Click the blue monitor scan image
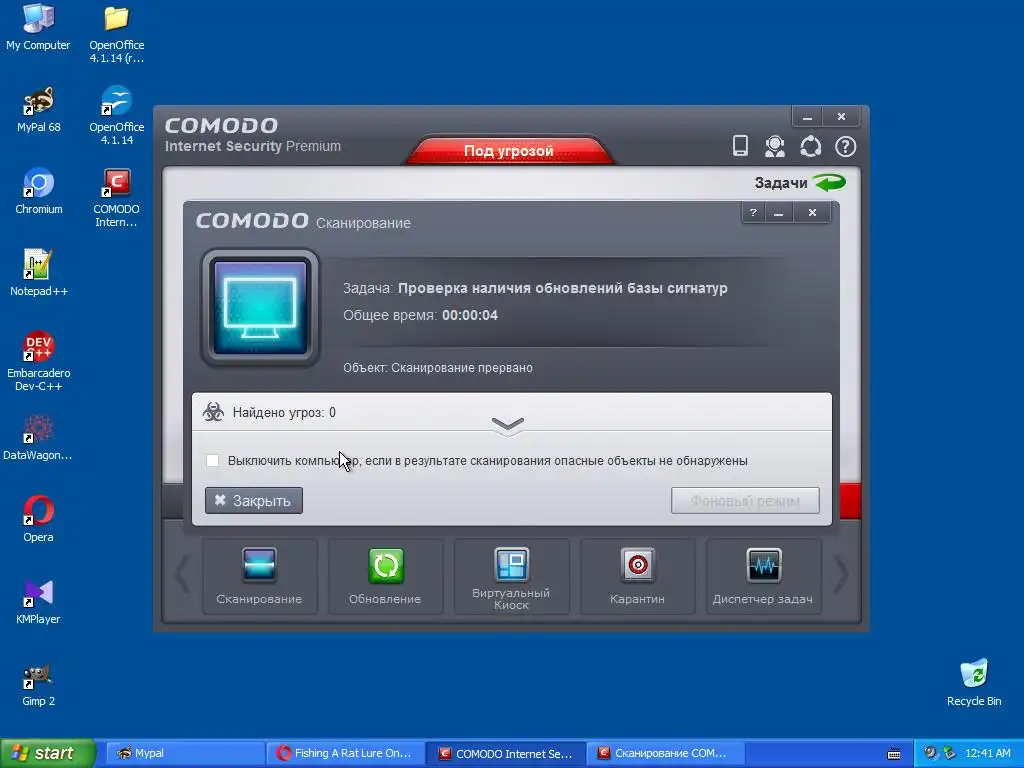 point(260,308)
